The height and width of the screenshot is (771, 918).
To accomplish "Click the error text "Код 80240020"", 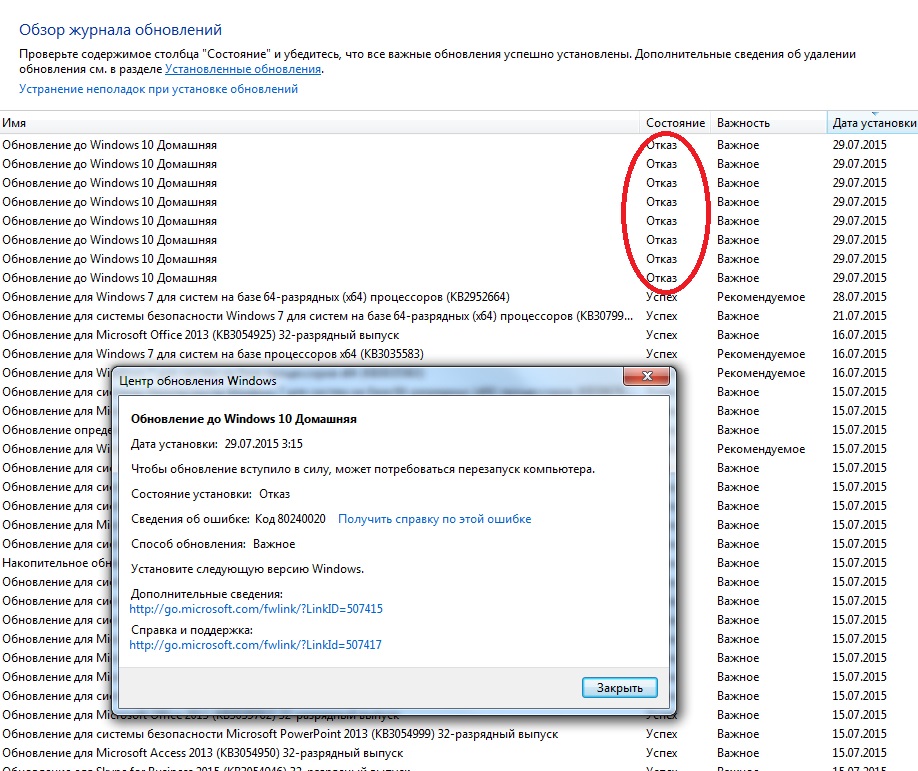I will tap(290, 519).
